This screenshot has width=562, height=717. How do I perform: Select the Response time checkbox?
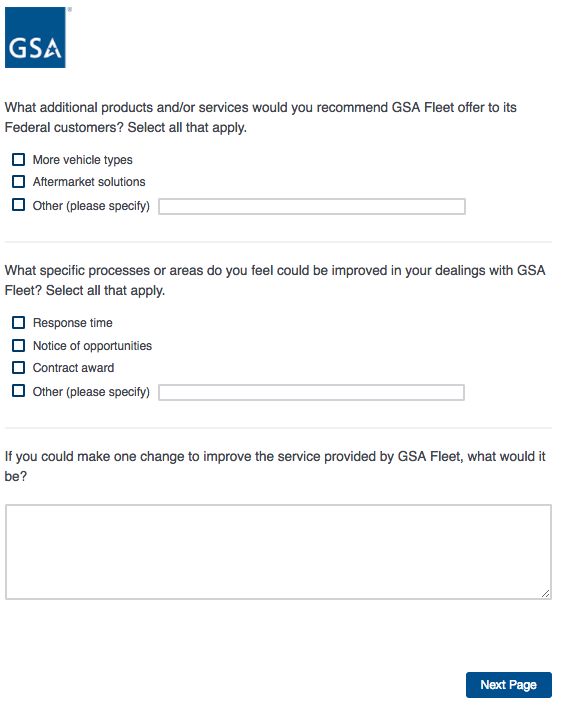18,322
